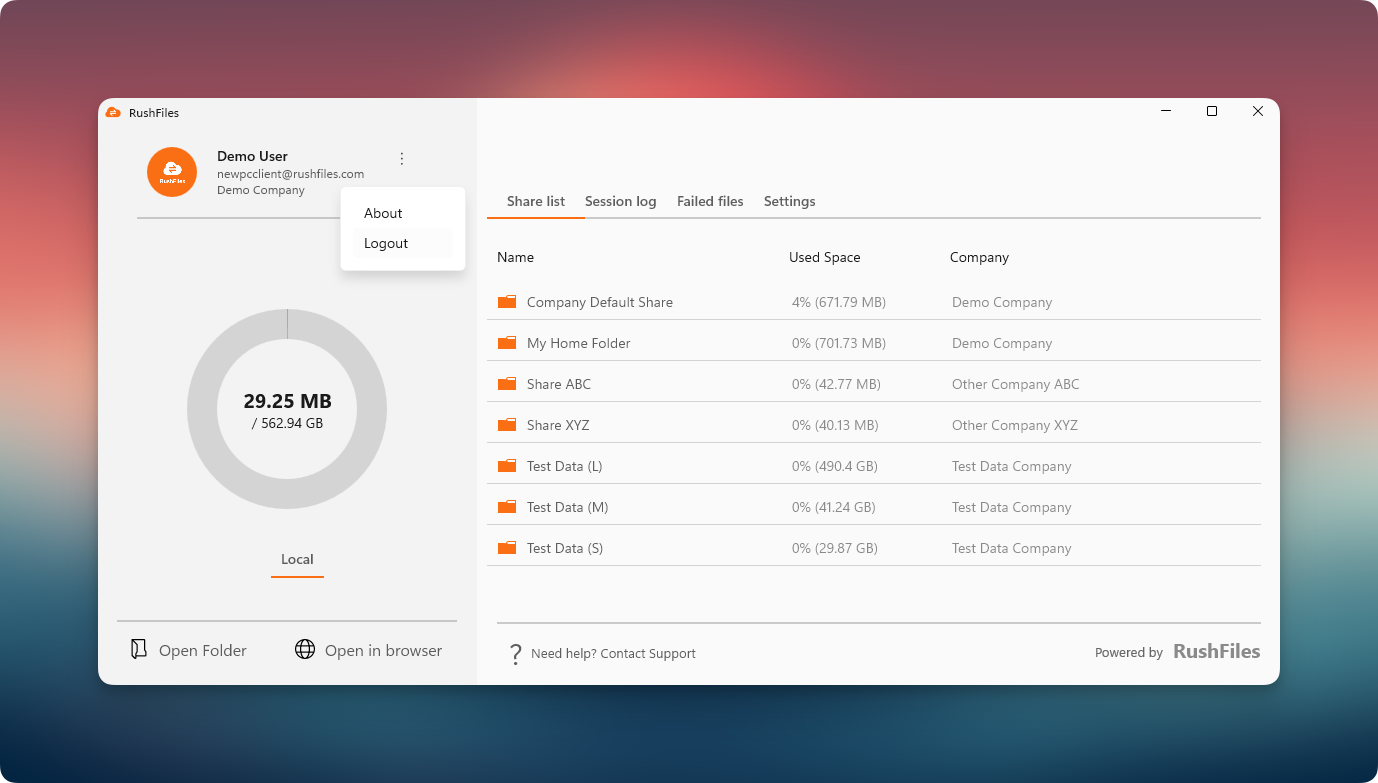This screenshot has width=1378, height=783.
Task: Click the 0% (701.73 MB) used space value
Action: 839,343
